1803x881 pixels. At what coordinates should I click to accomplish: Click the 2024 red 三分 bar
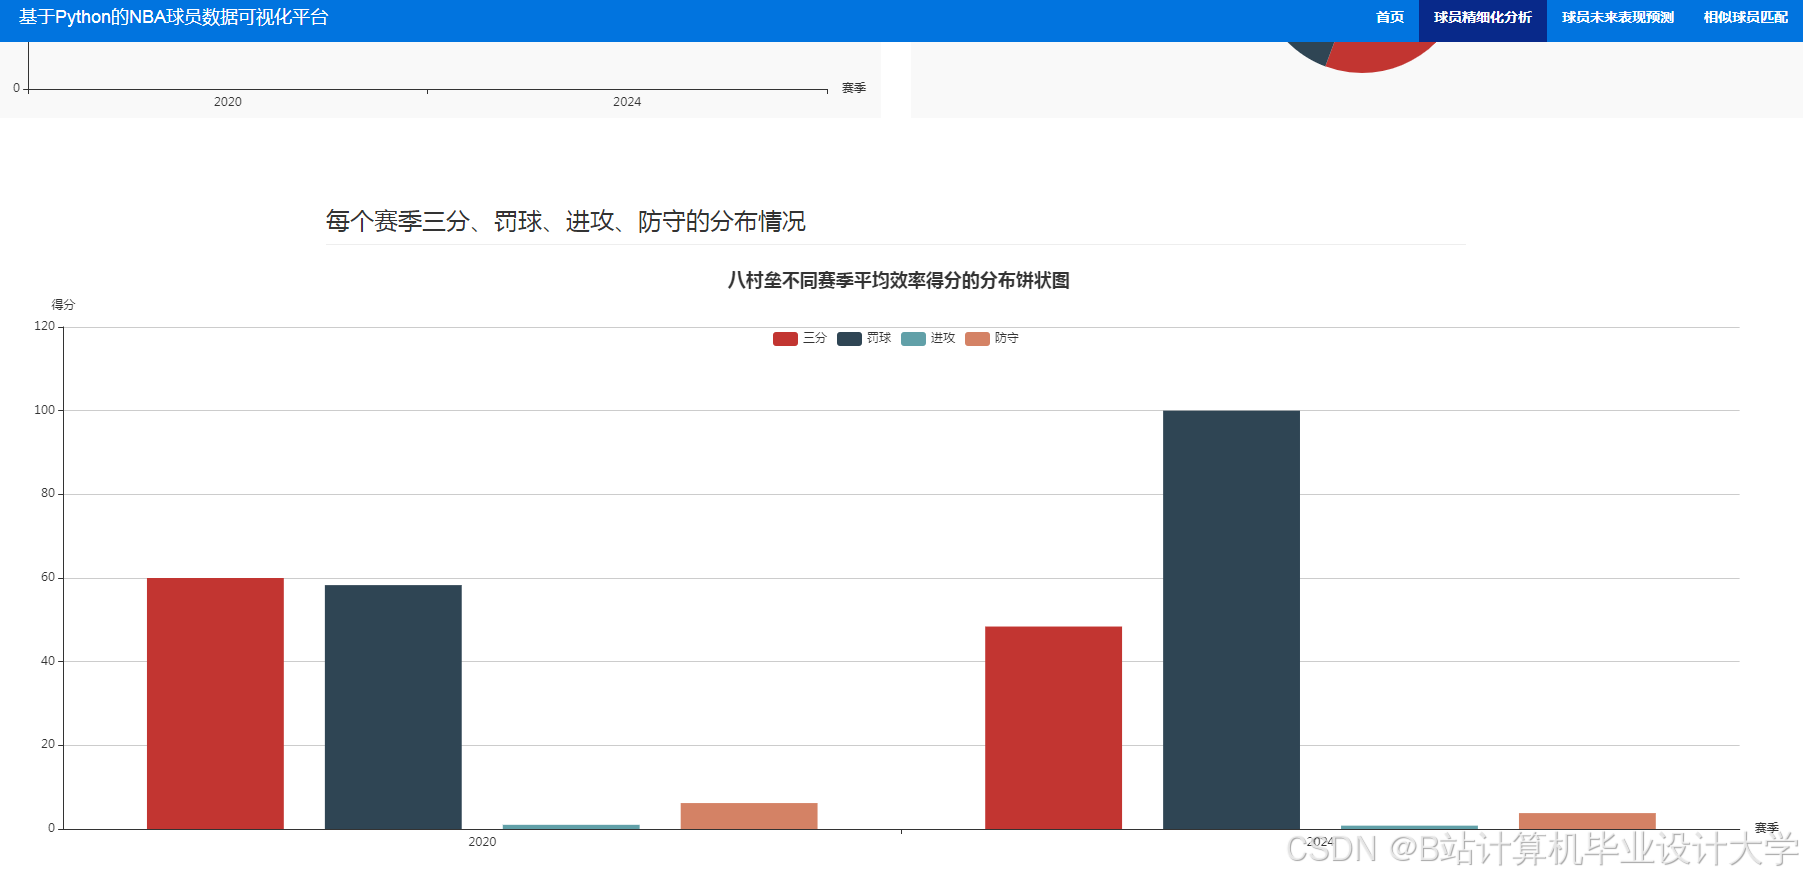tap(1053, 728)
